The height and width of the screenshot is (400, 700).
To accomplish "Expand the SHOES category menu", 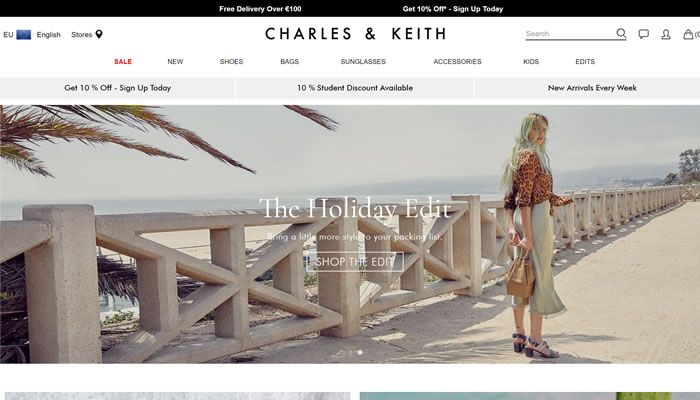I will 231,62.
